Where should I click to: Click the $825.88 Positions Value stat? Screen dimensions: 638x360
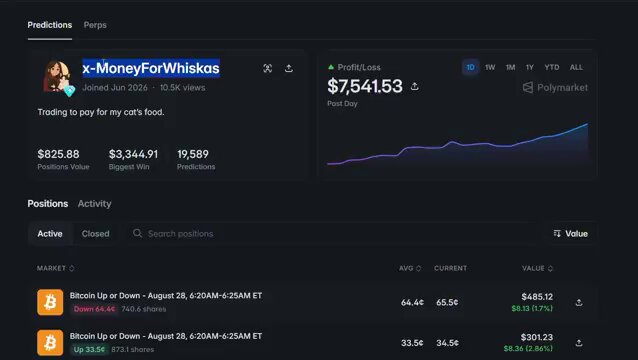pyautogui.click(x=63, y=159)
